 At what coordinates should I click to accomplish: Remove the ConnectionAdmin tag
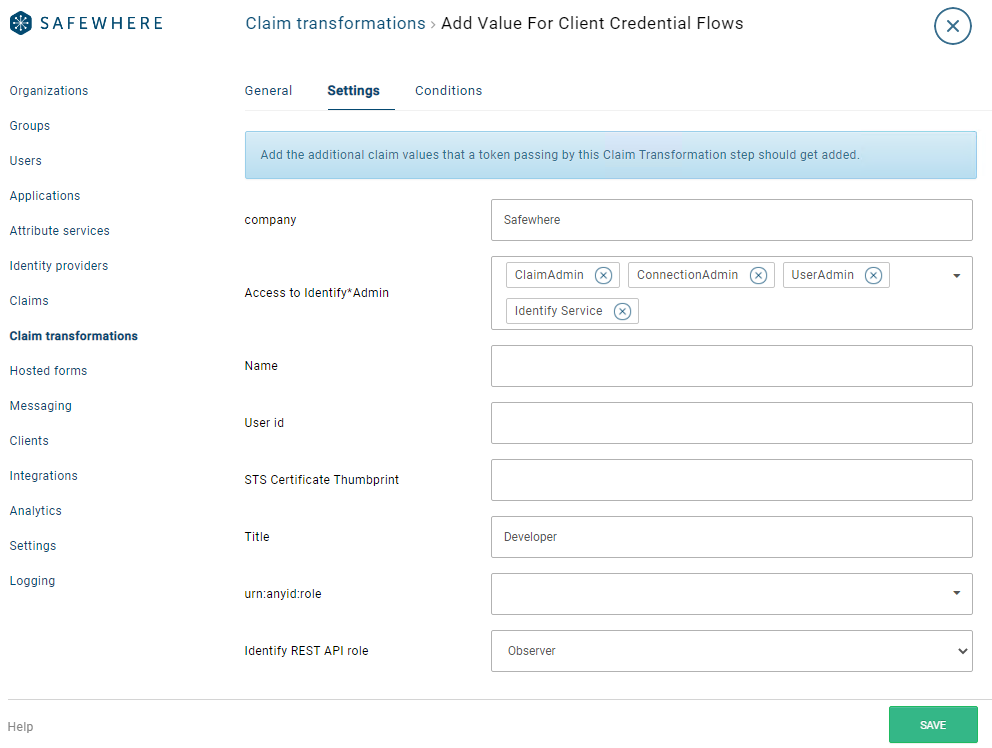click(758, 275)
